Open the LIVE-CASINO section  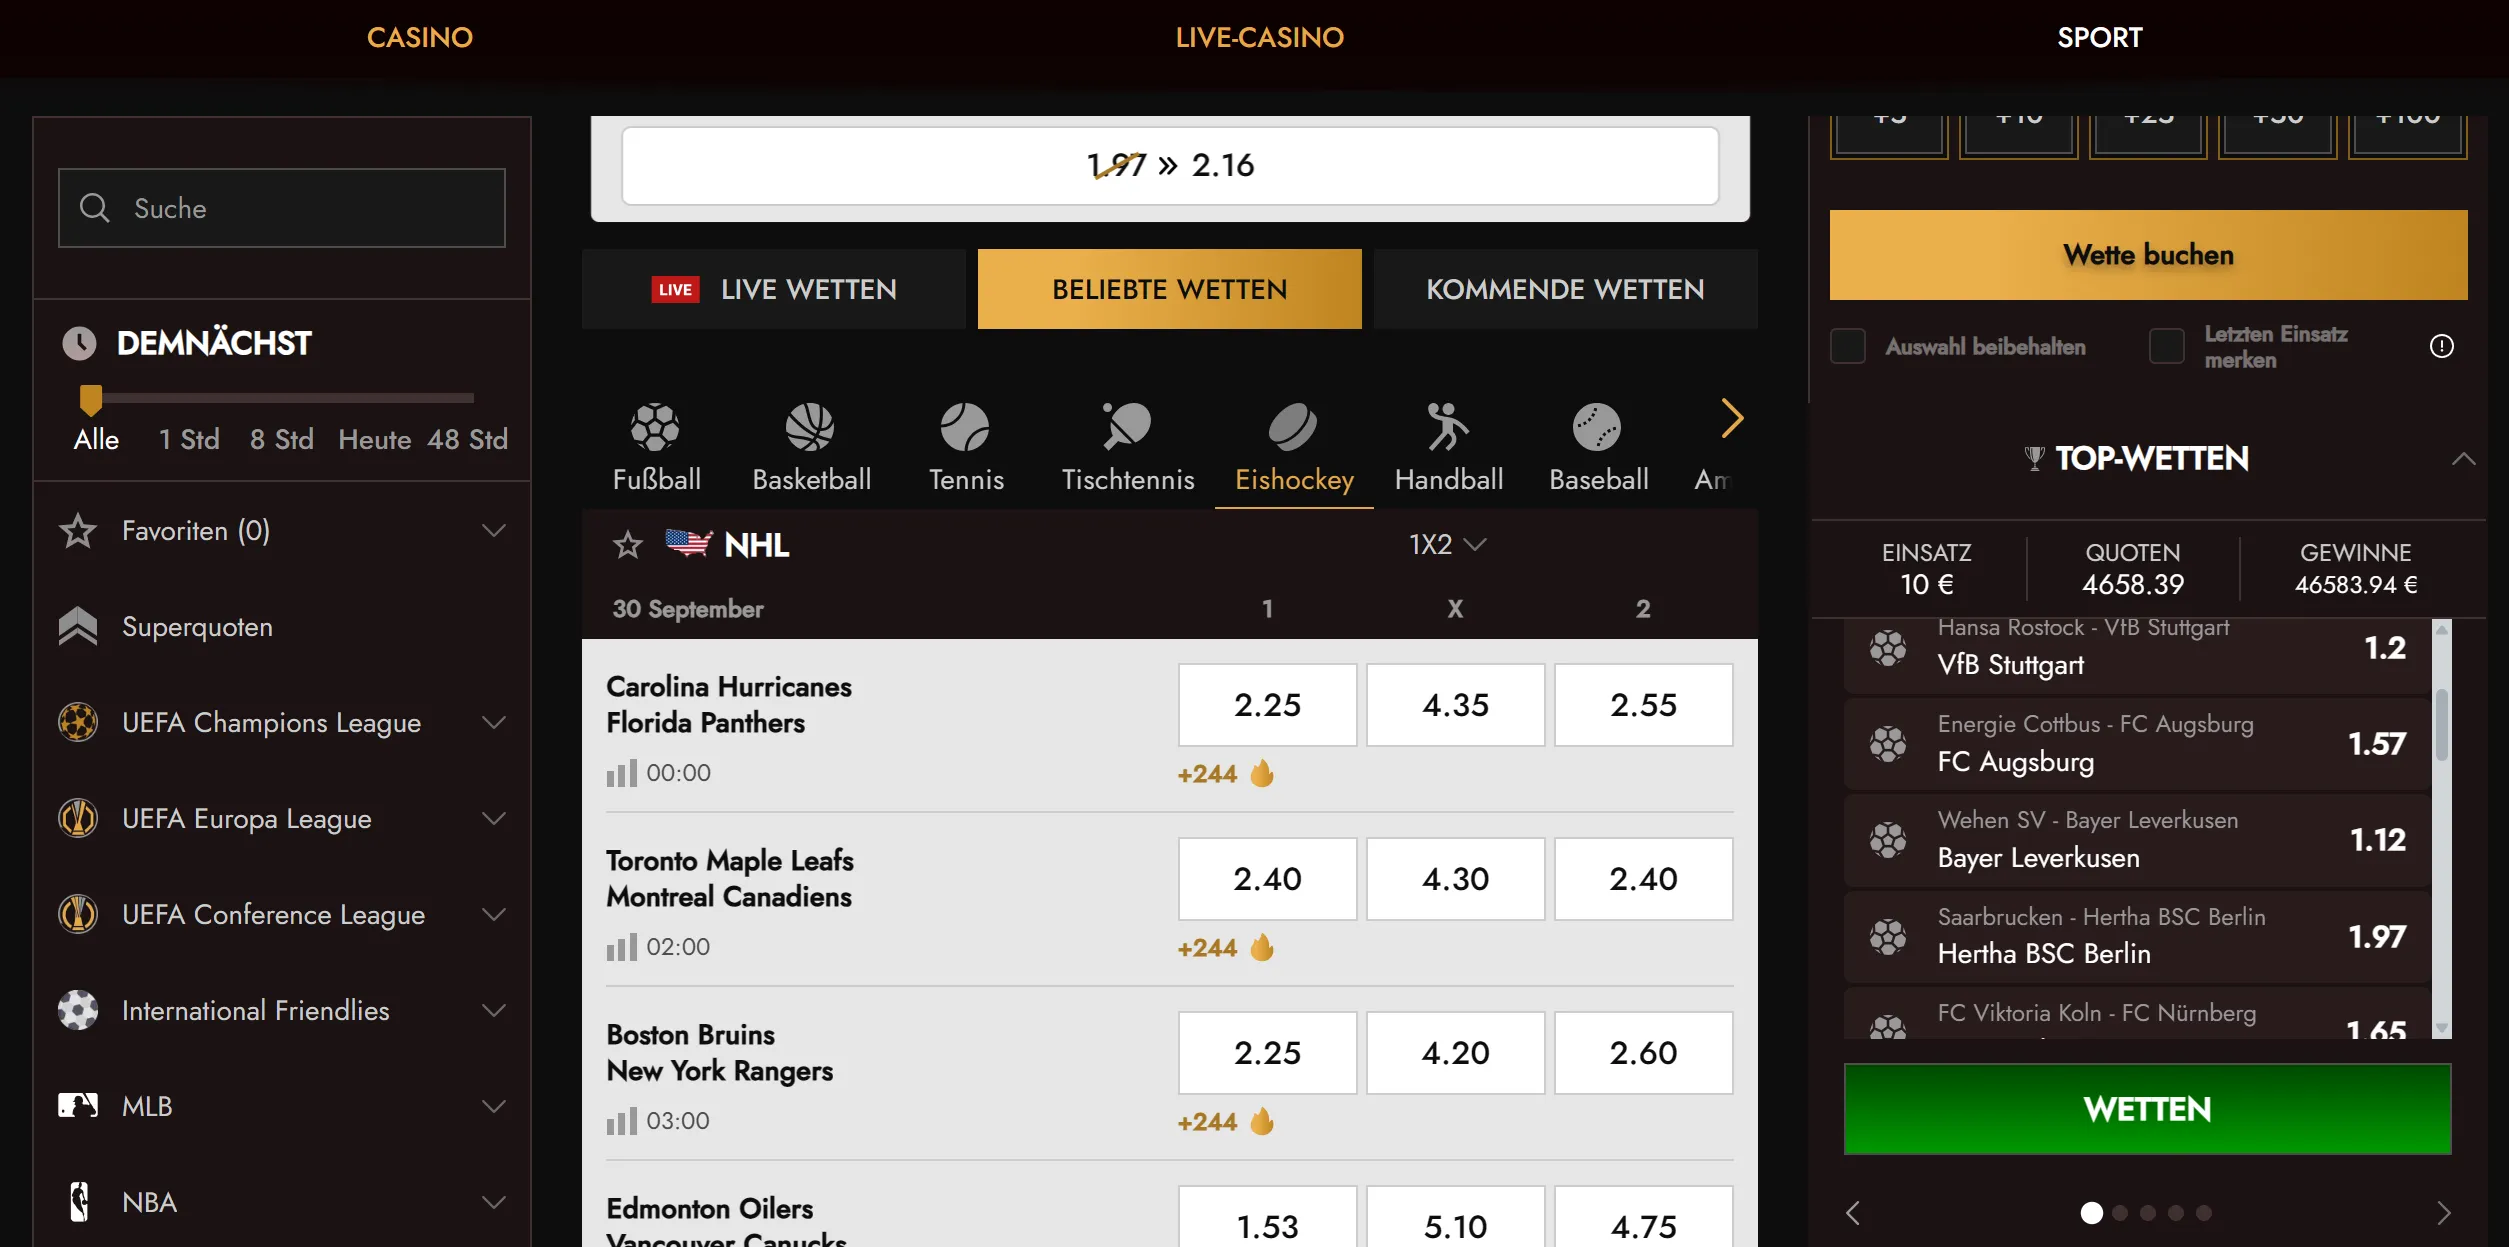(x=1259, y=37)
